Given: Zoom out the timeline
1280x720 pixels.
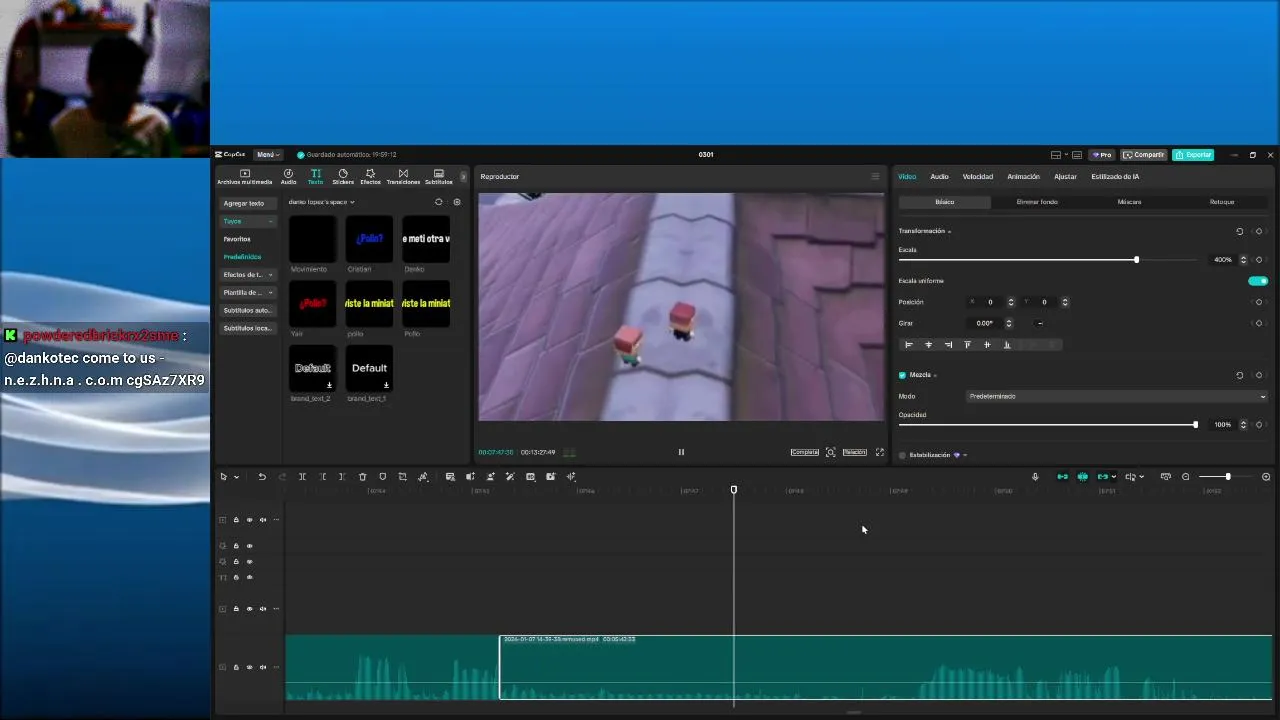Looking at the screenshot, I should coord(1186,477).
